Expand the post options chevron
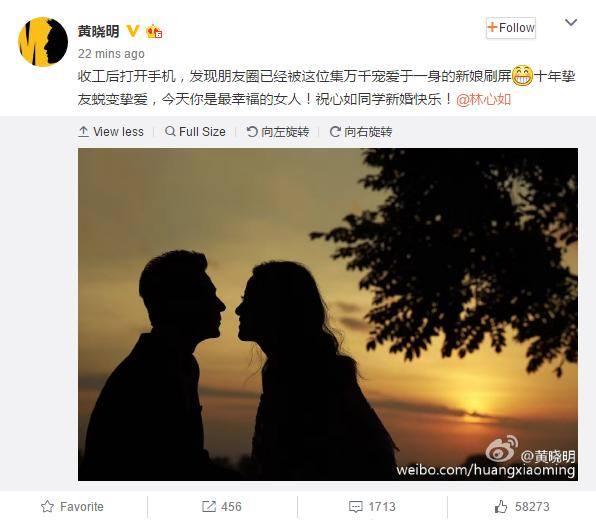 pos(571,23)
